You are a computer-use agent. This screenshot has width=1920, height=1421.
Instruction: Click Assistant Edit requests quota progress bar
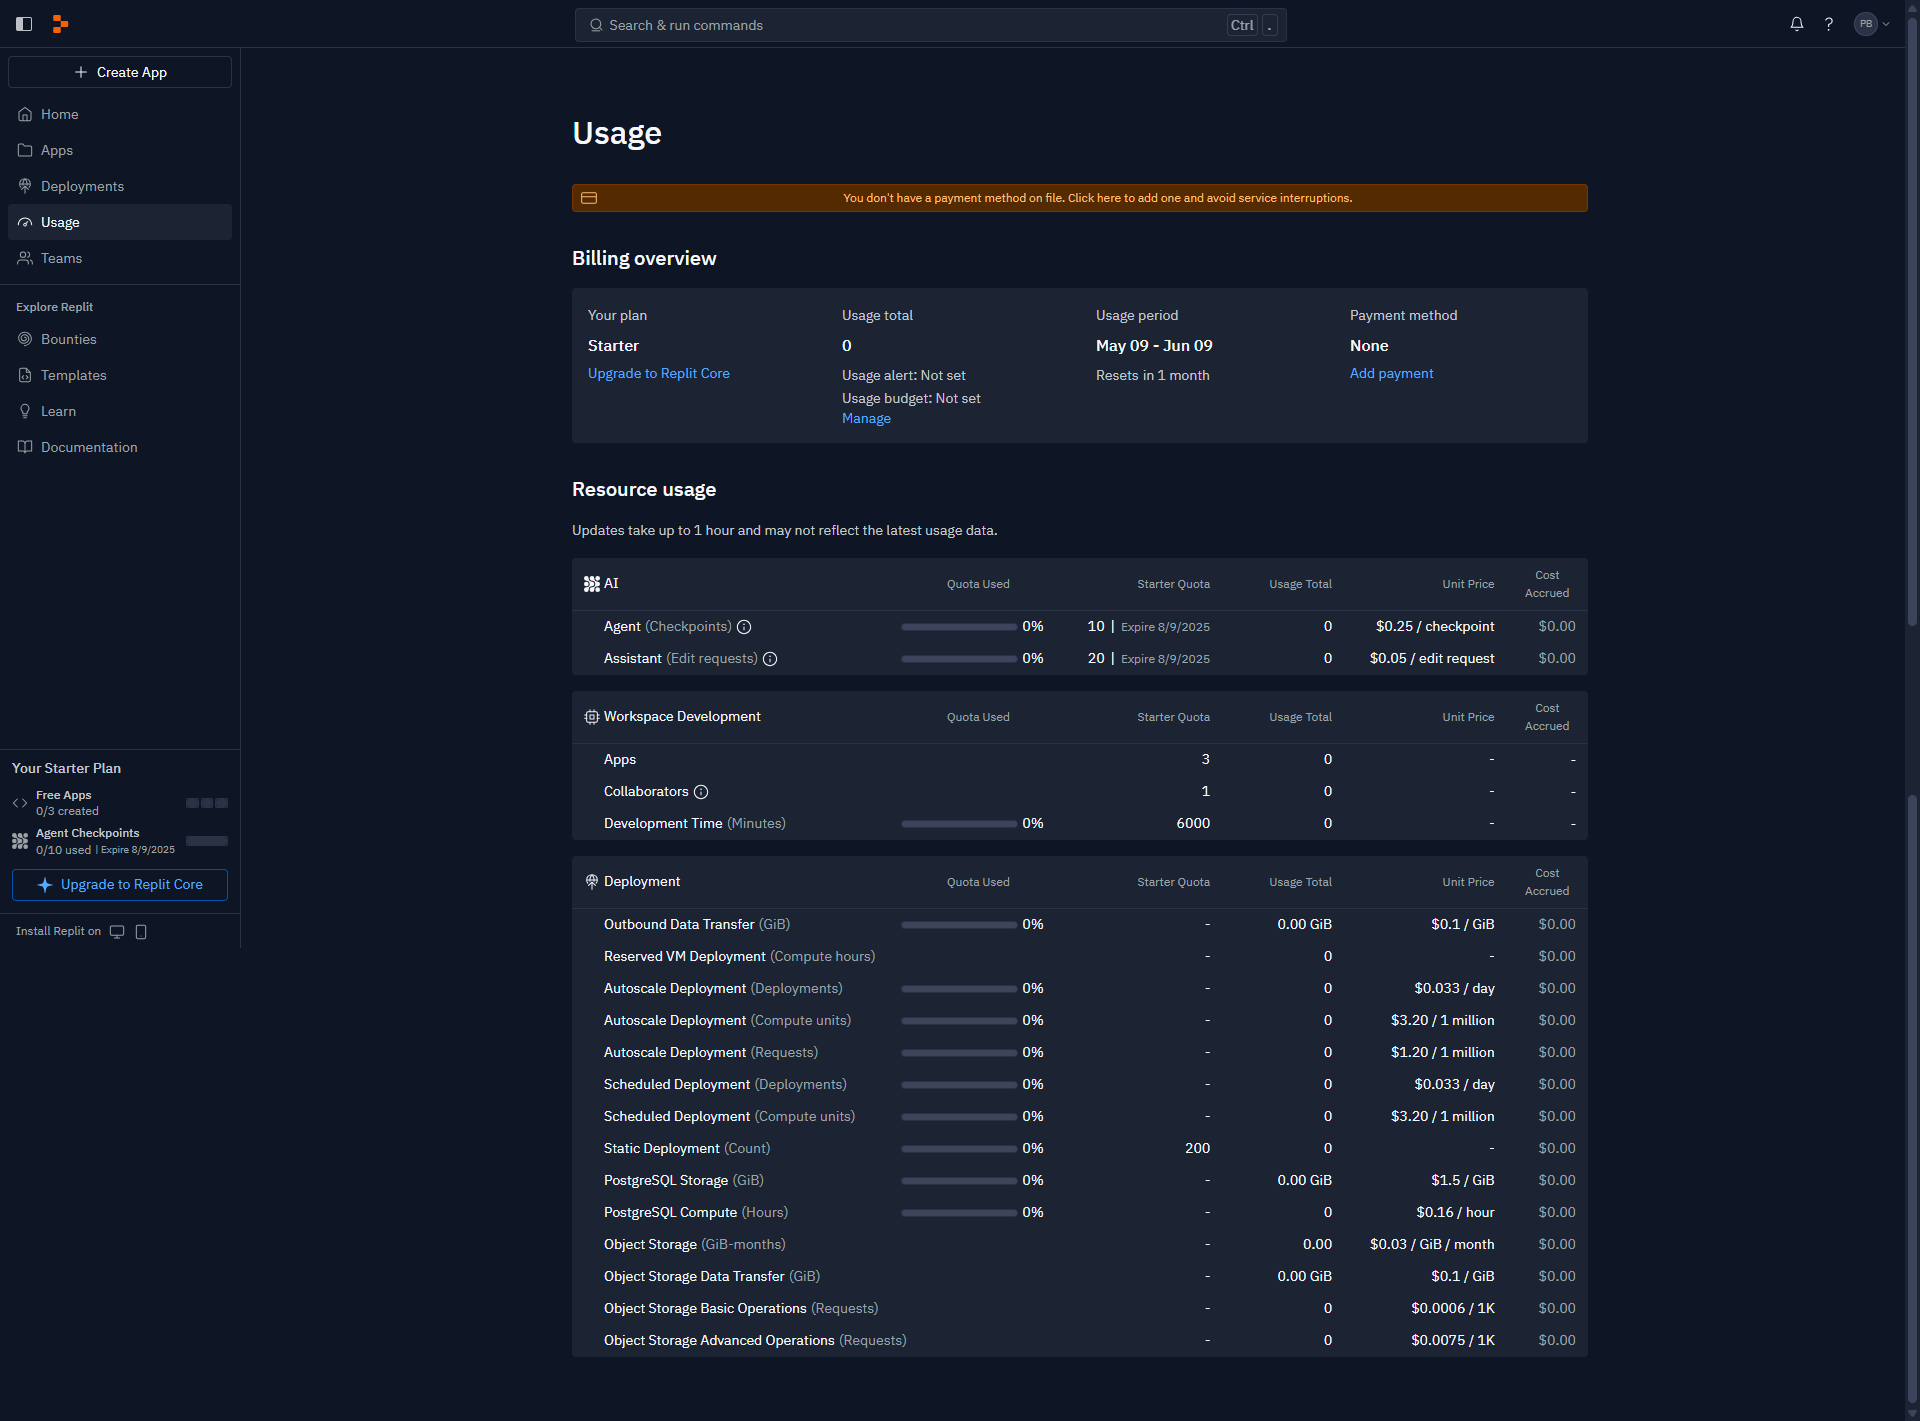pyautogui.click(x=959, y=659)
